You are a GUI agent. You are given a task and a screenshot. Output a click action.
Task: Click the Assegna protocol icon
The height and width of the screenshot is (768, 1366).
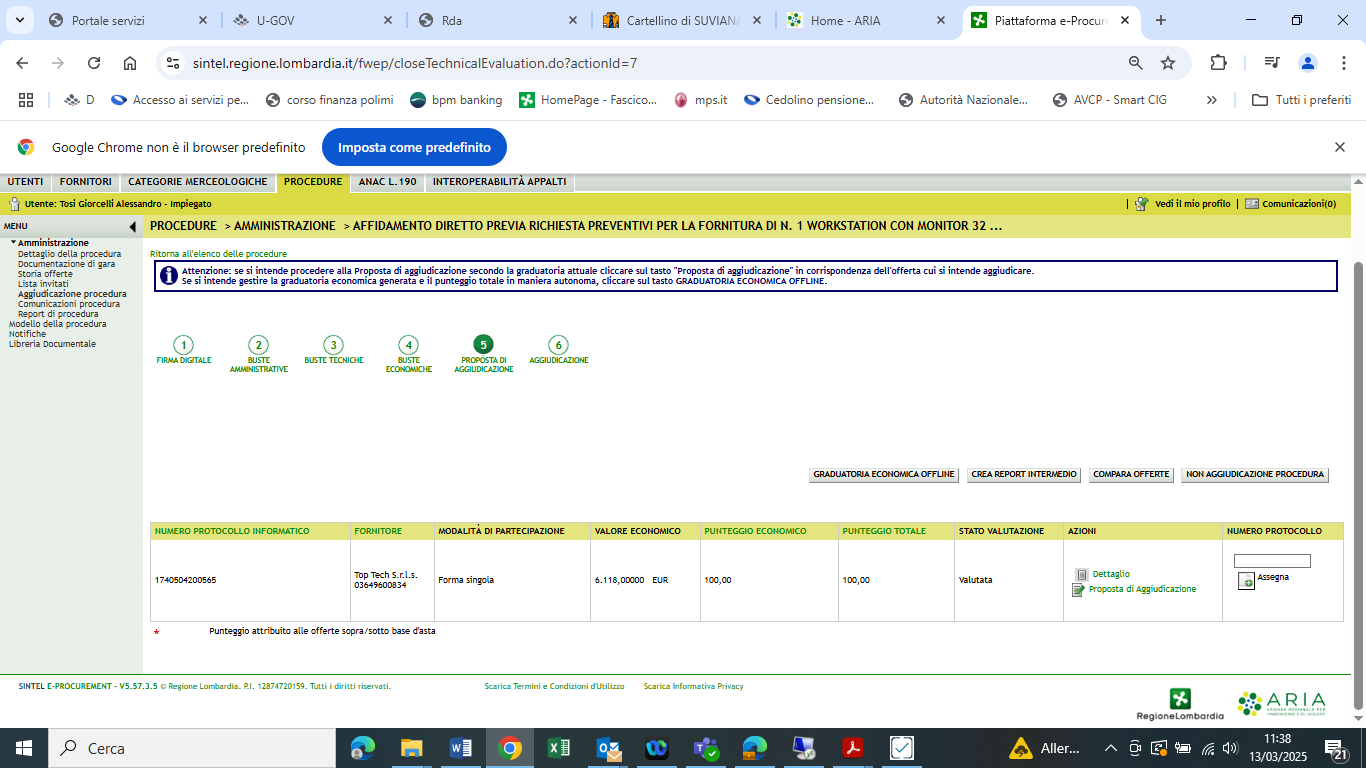click(1246, 581)
